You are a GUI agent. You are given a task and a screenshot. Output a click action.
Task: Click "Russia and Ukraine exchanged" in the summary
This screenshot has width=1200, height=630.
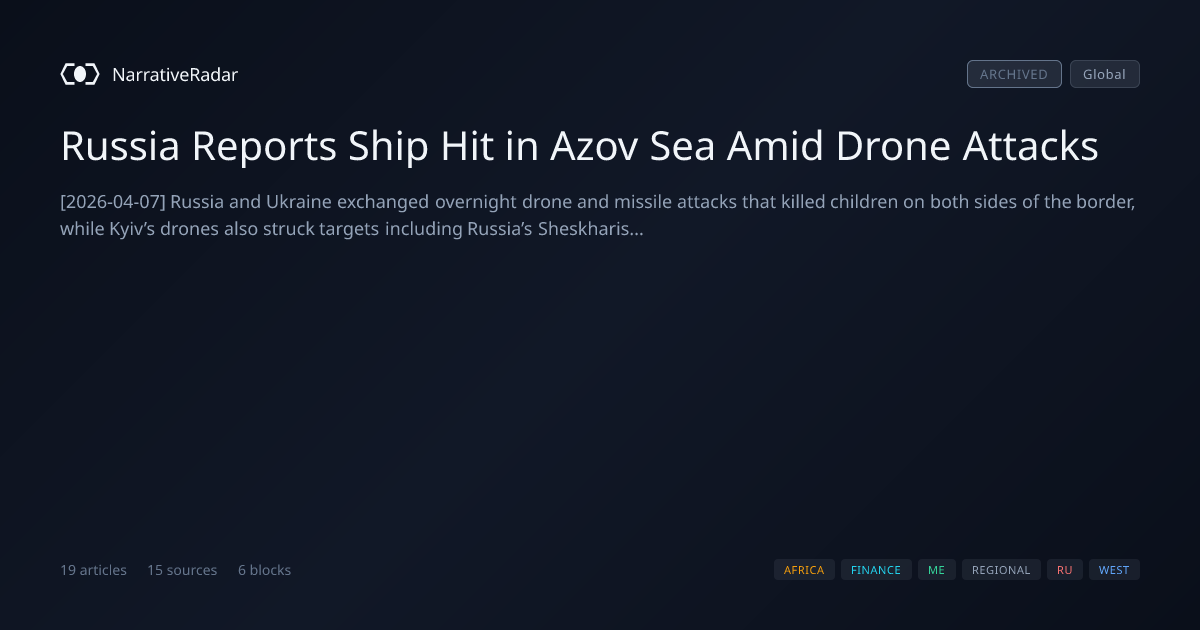click(300, 201)
